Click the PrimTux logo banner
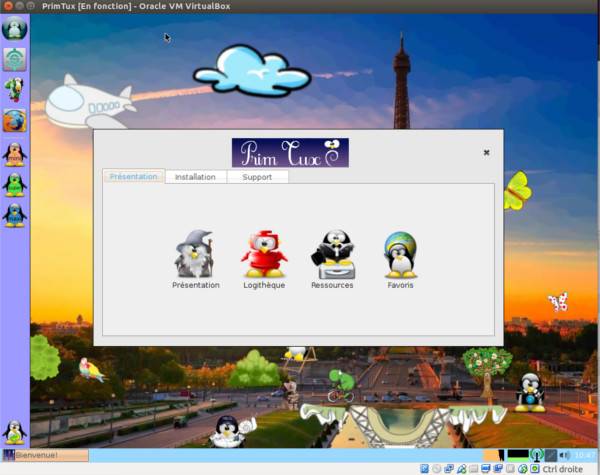 click(290, 153)
